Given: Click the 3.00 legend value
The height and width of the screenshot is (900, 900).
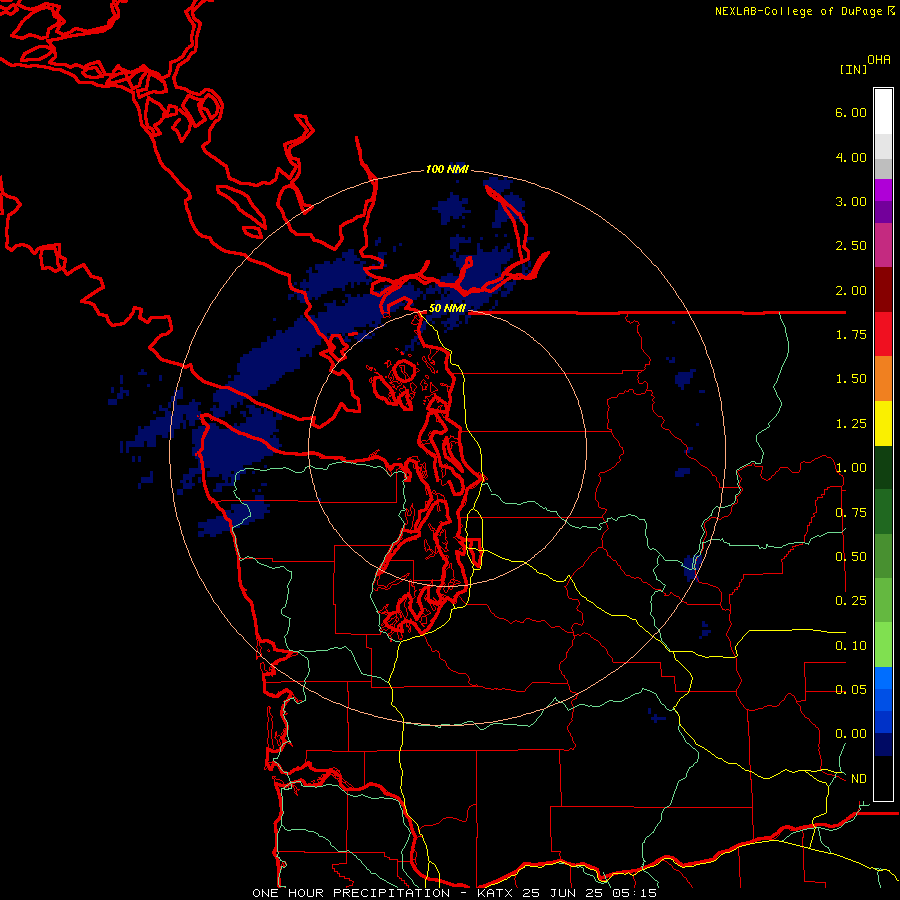Looking at the screenshot, I should 851,201.
